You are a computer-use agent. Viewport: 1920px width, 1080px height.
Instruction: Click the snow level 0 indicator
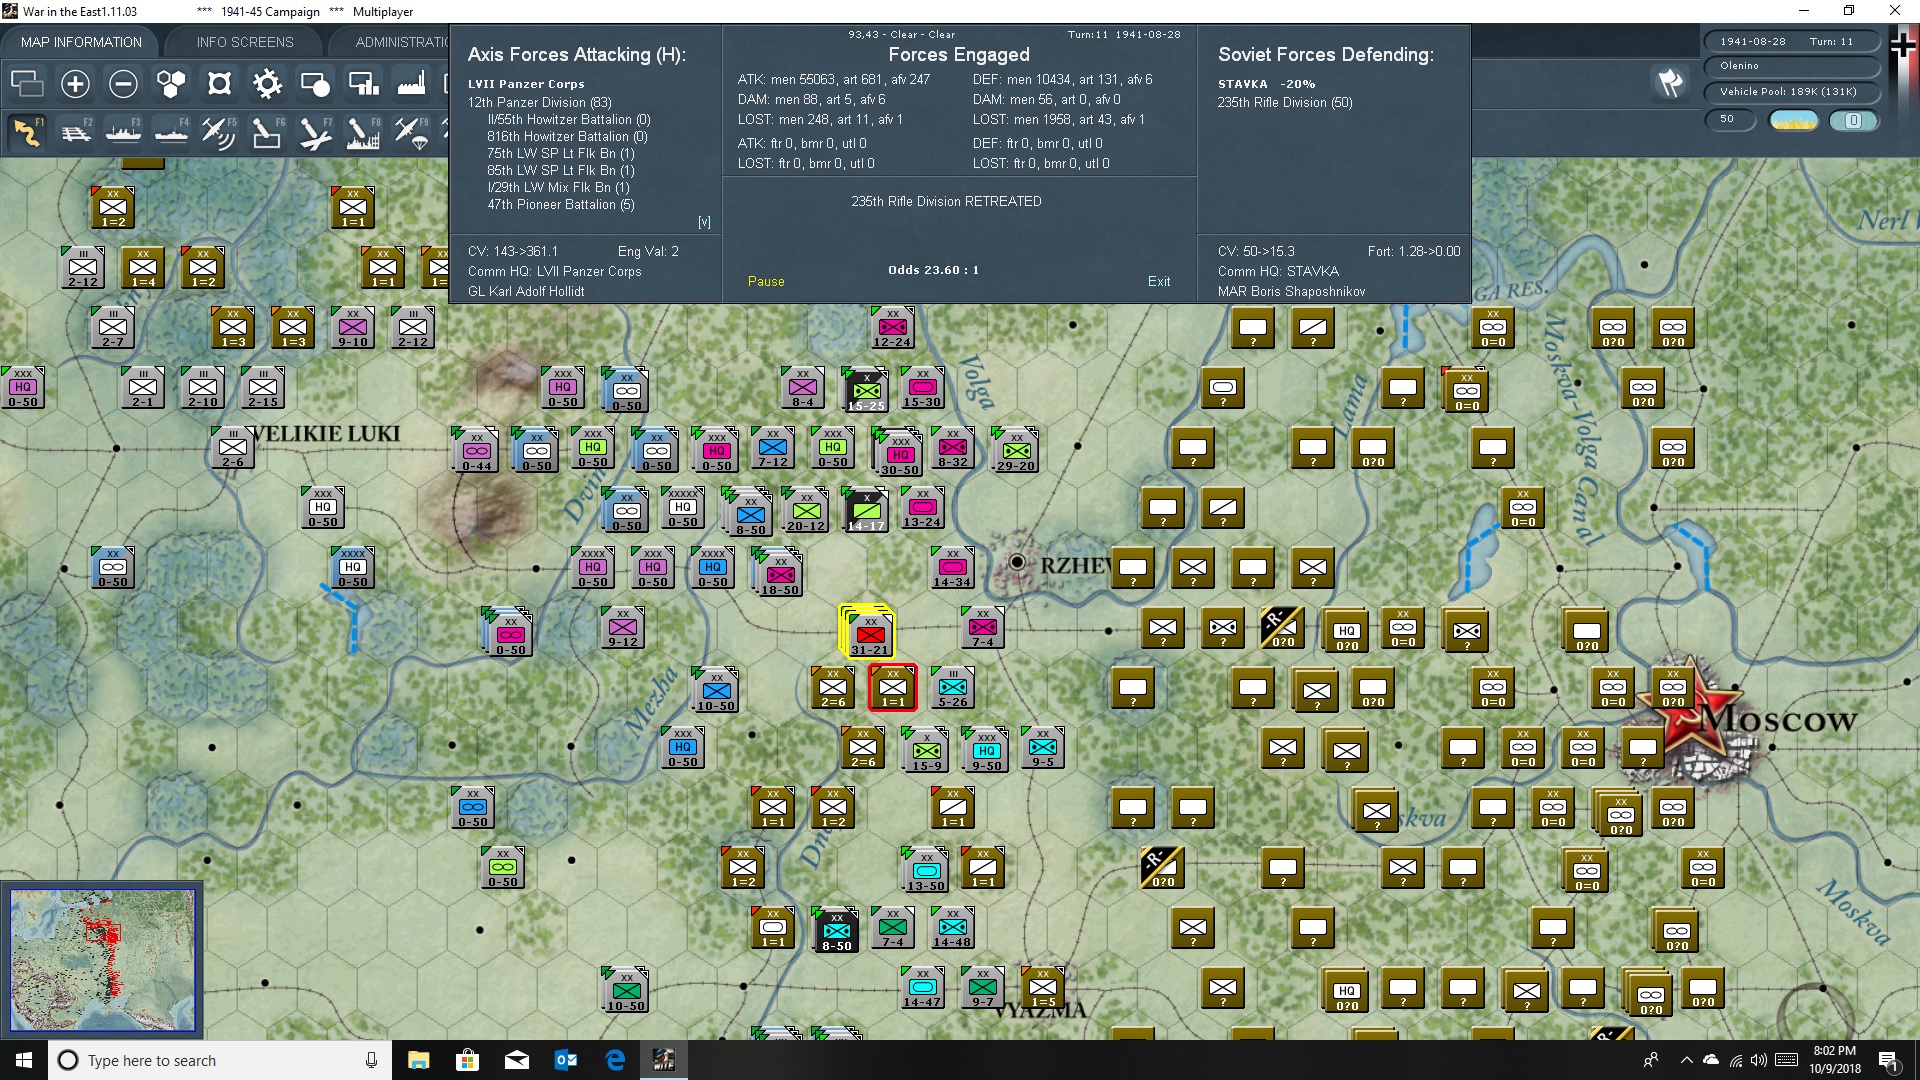(1853, 120)
